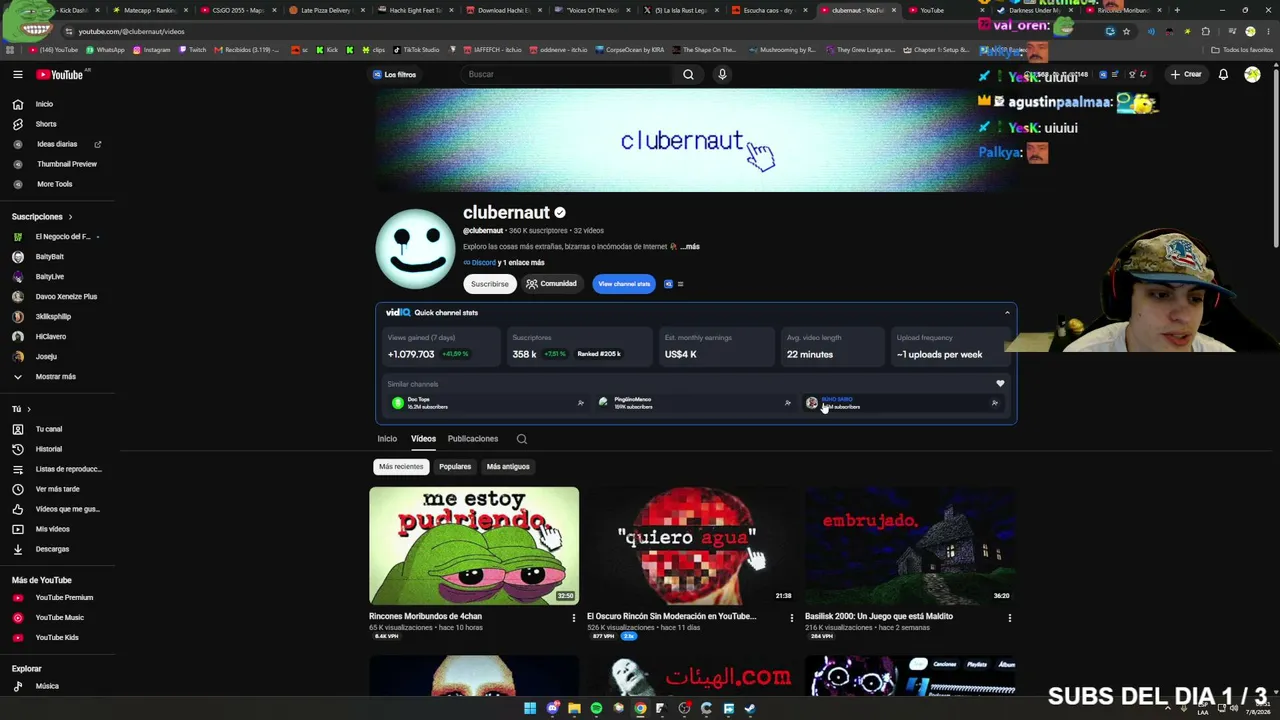Switch to the CS:GO 2055 browser tab

point(236,10)
